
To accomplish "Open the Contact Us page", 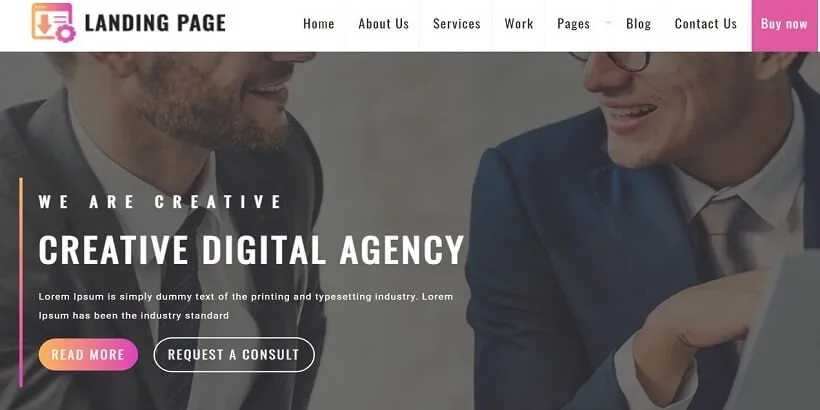I will (705, 24).
